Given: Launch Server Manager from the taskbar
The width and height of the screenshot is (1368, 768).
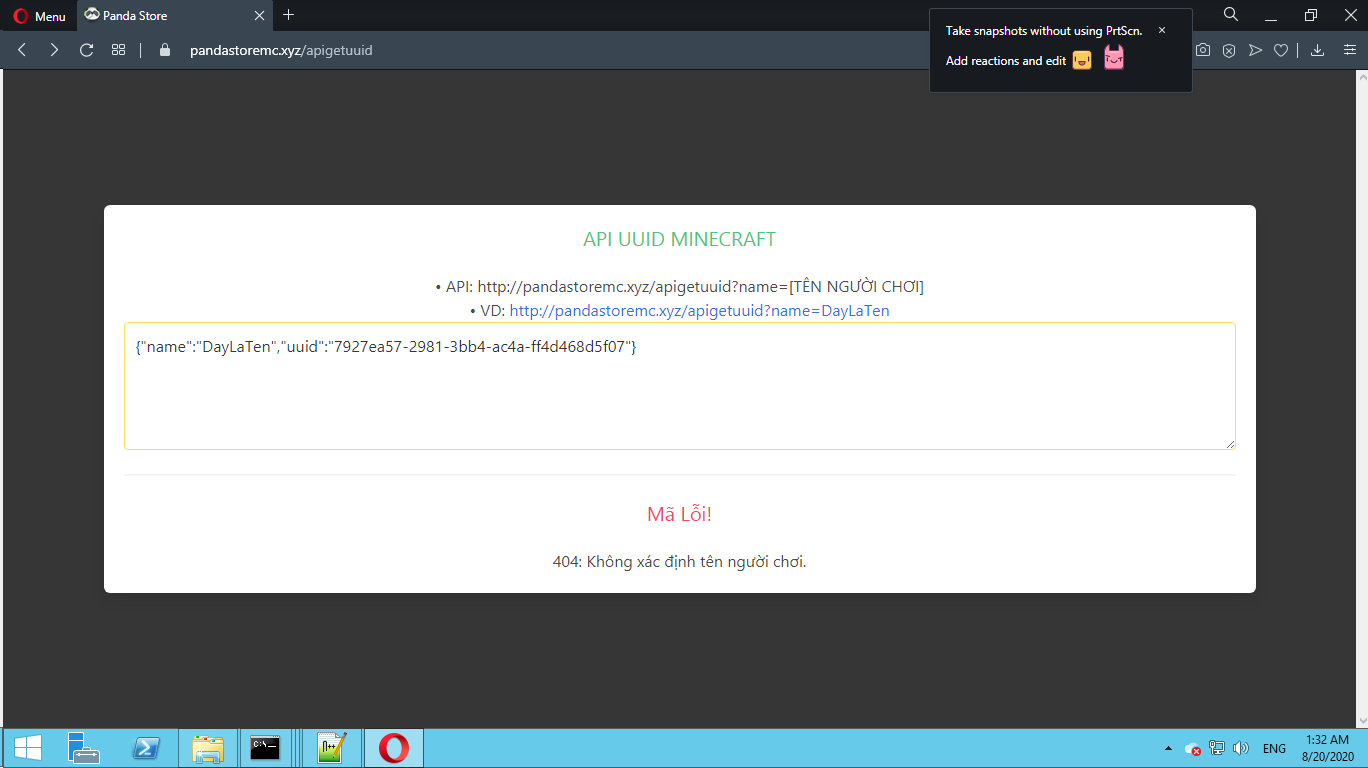Looking at the screenshot, I should coord(84,748).
